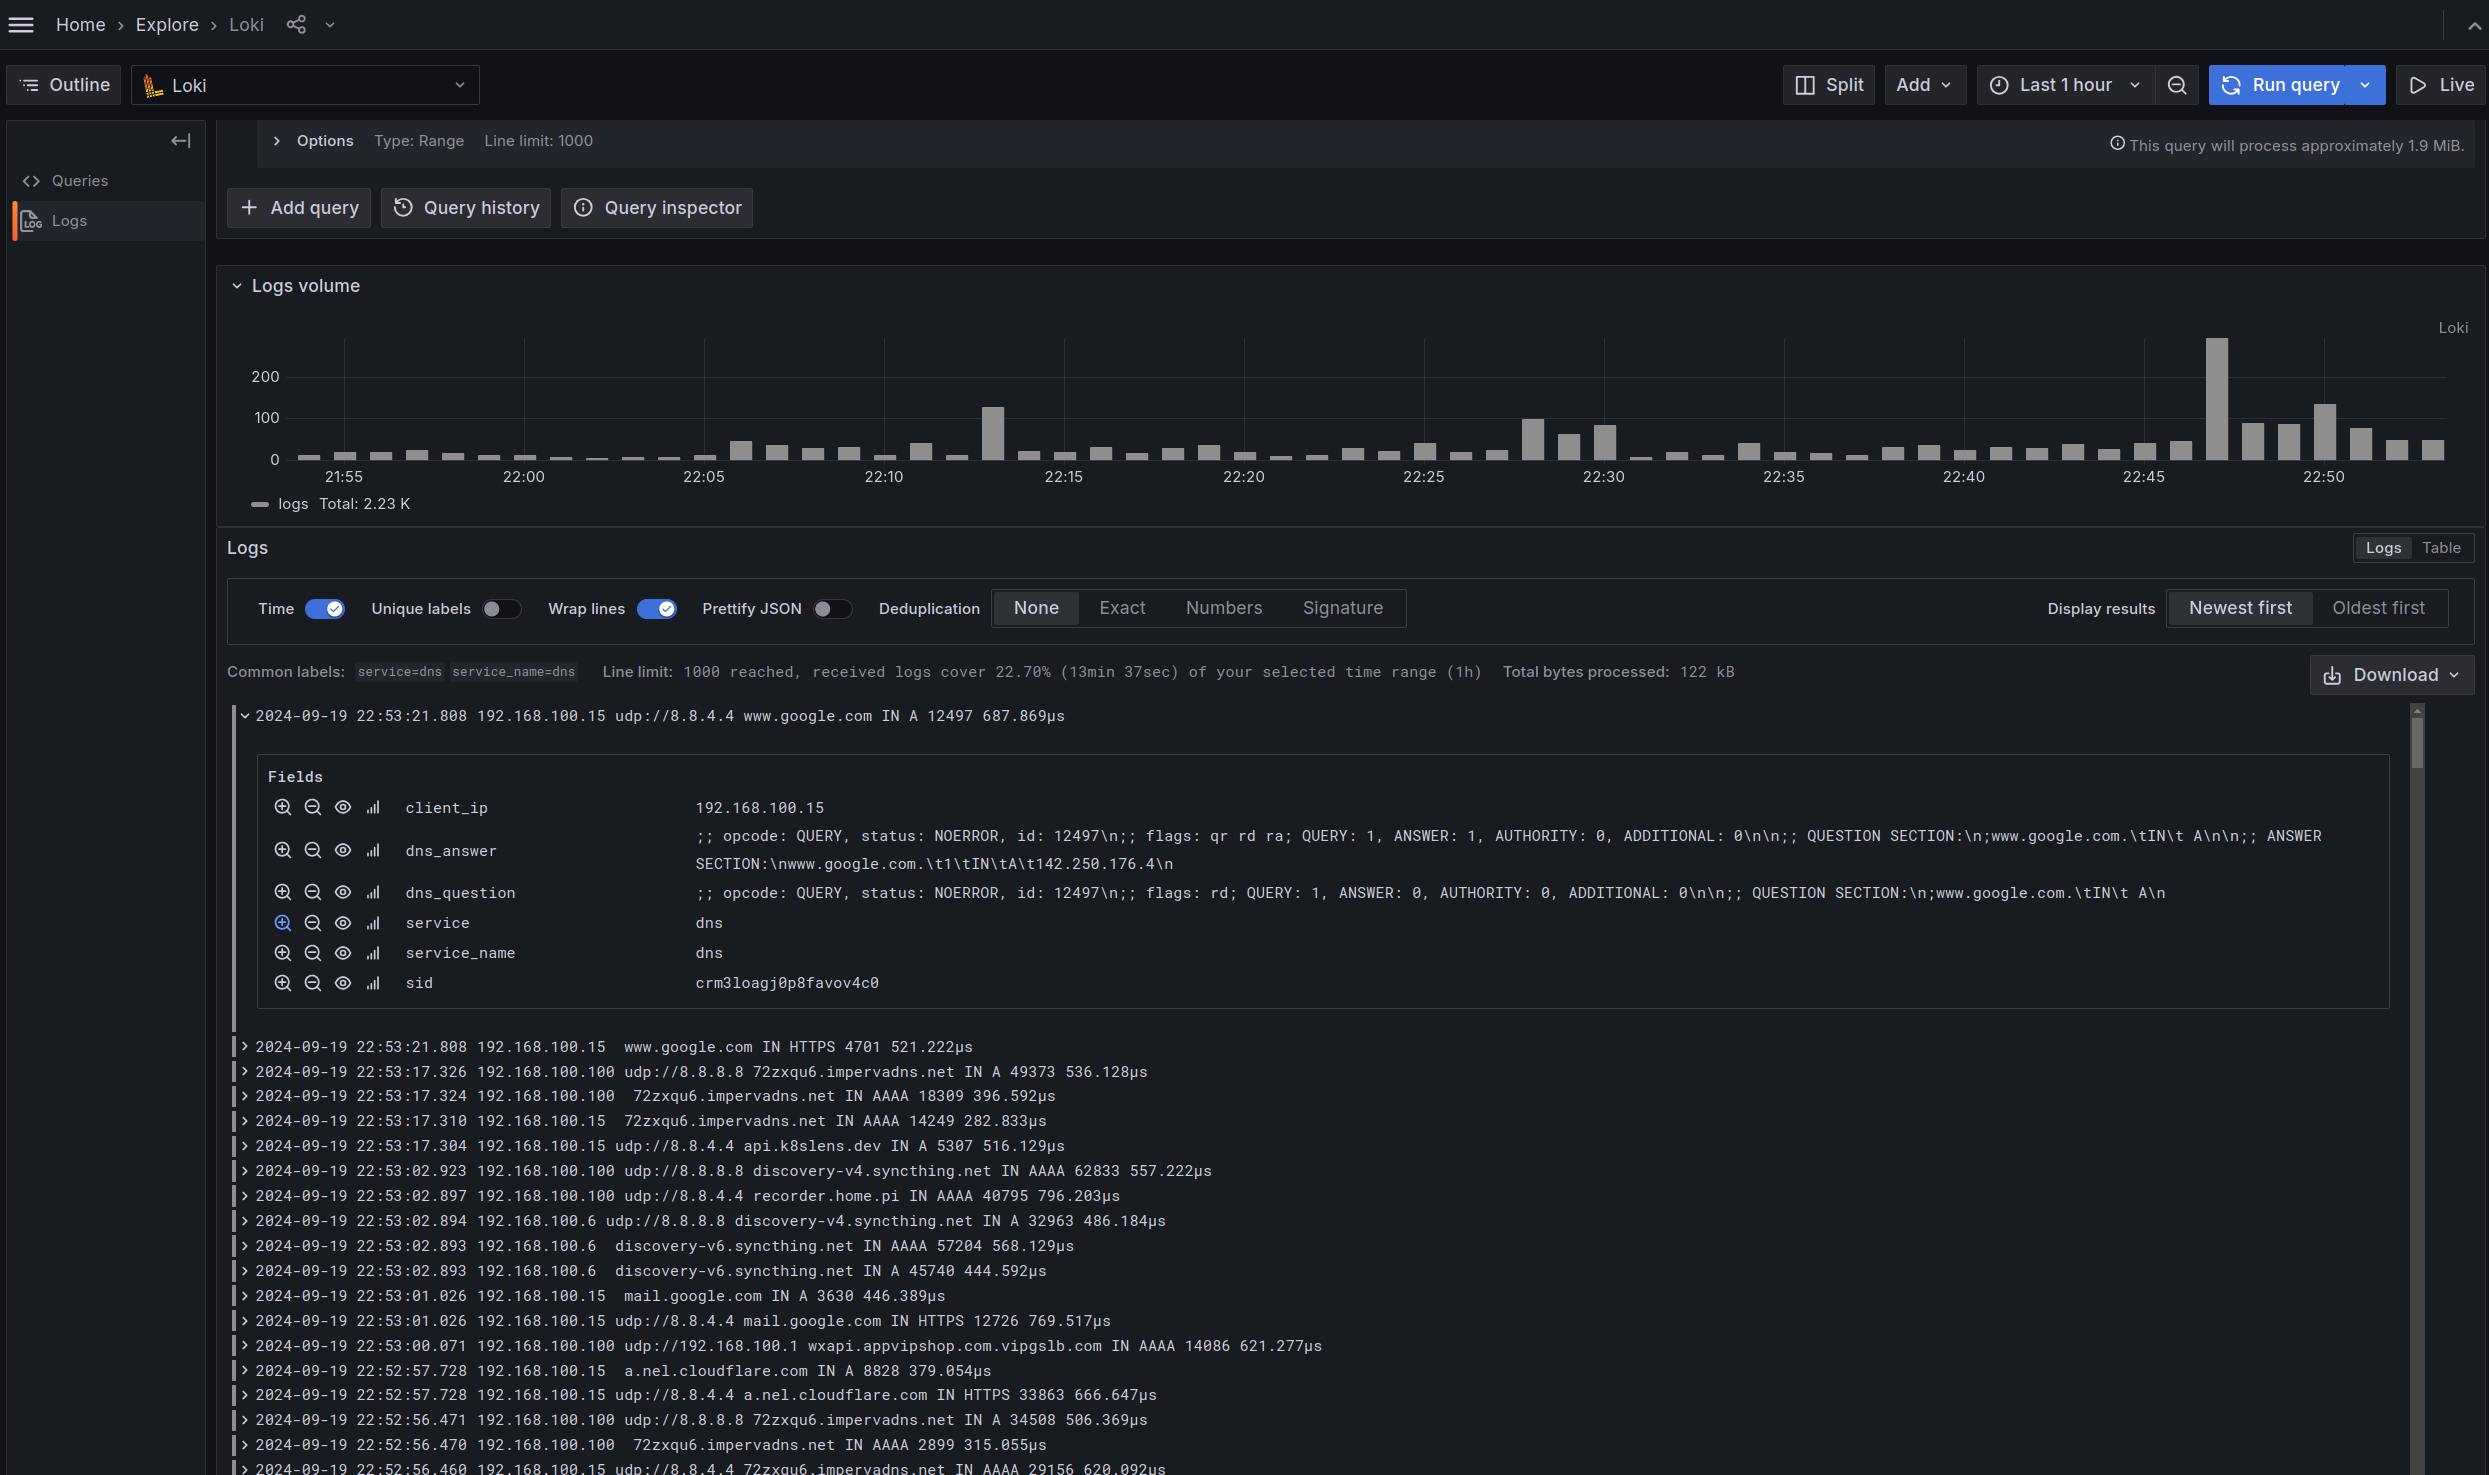The height and width of the screenshot is (1475, 2489).
Task: Select Queries in the outline sidebar
Action: click(x=80, y=181)
